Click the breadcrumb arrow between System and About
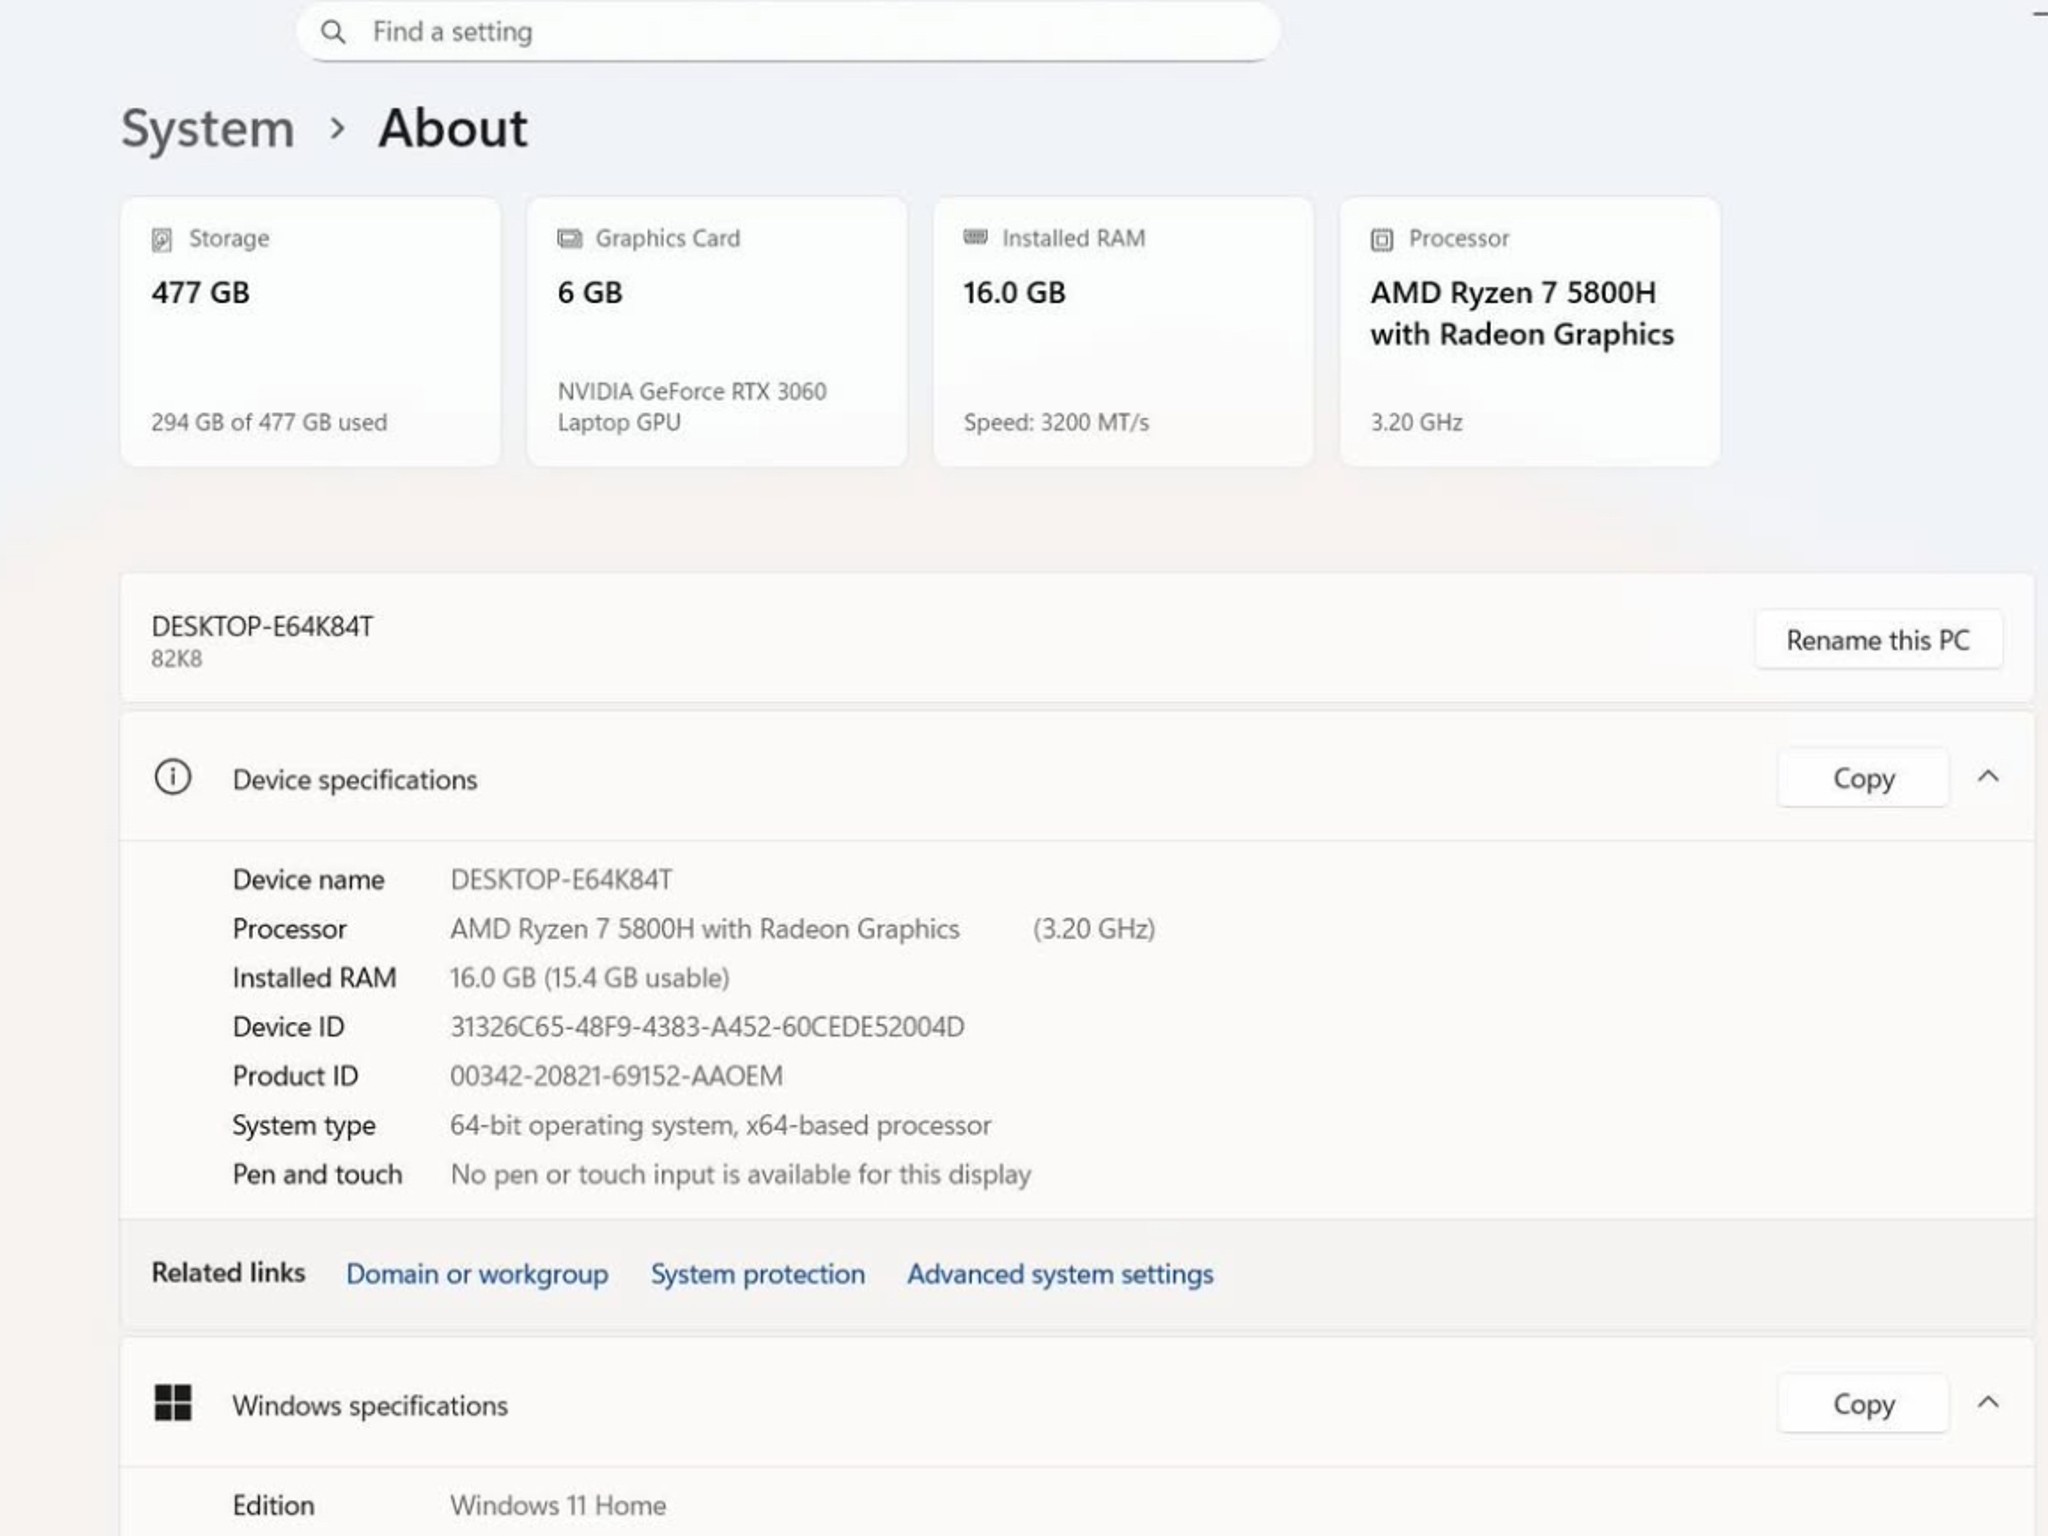The image size is (2048, 1536). tap(338, 128)
